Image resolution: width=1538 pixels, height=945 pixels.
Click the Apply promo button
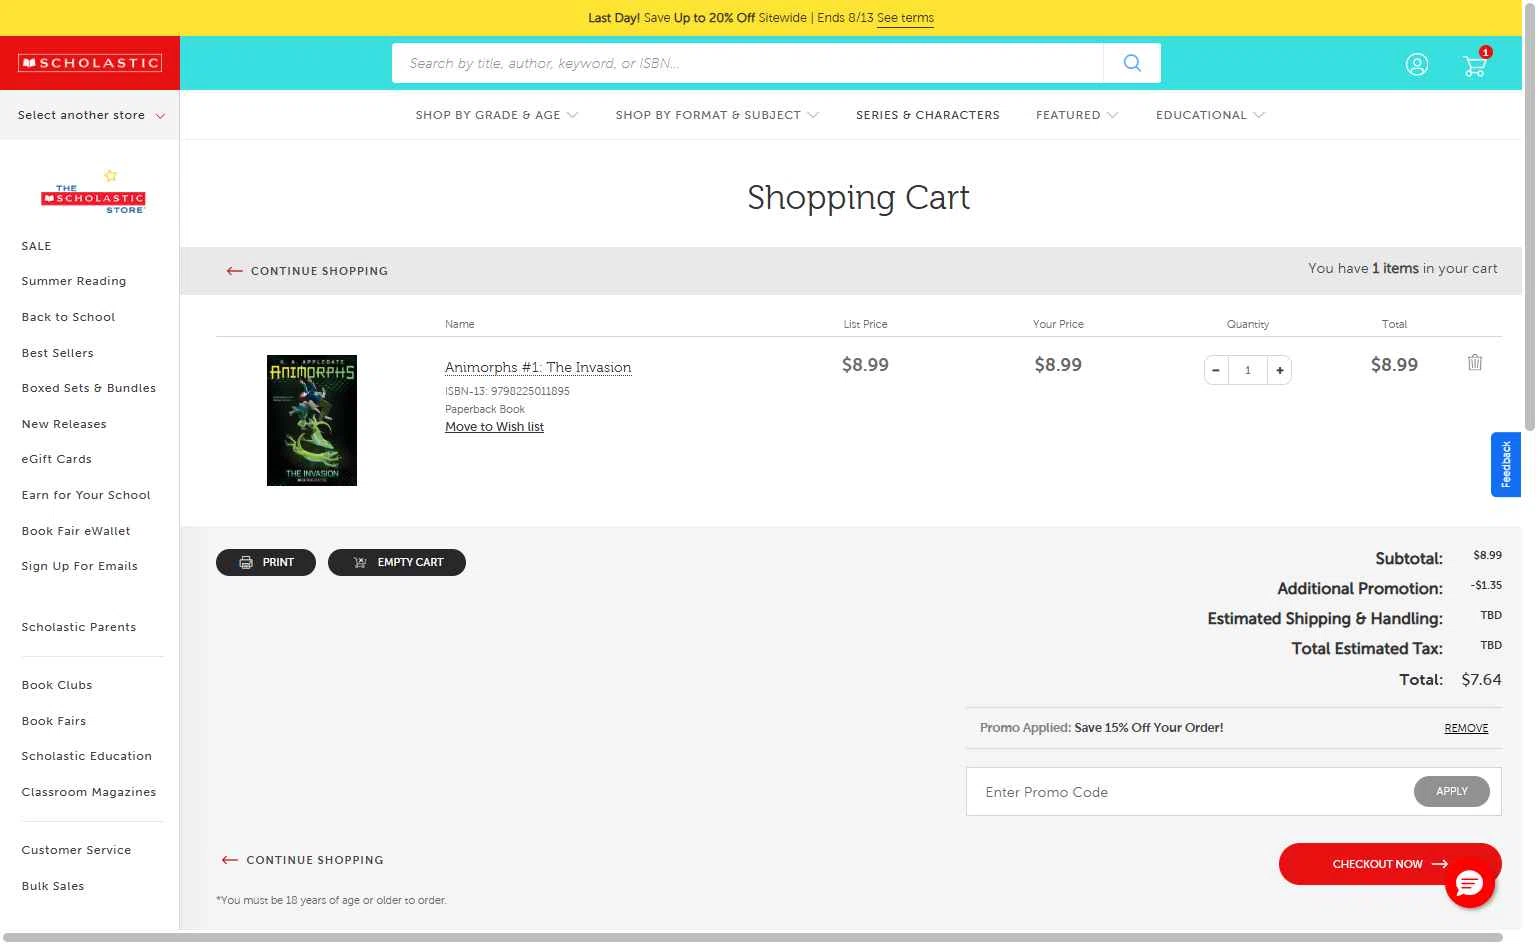1452,792
